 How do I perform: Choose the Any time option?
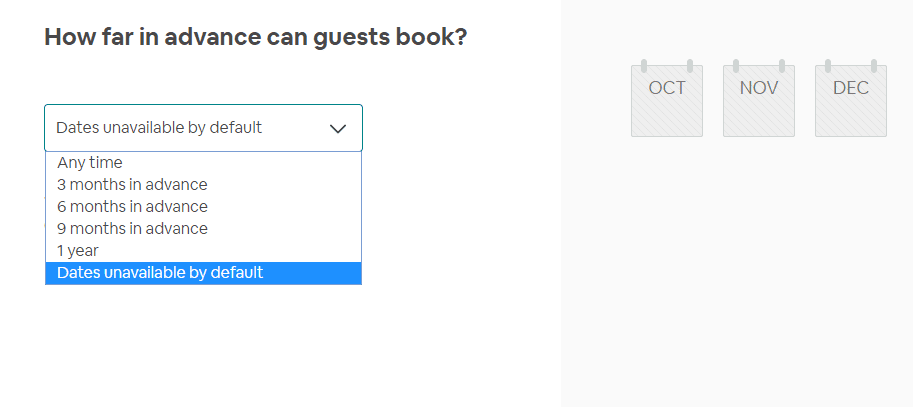pos(203,162)
